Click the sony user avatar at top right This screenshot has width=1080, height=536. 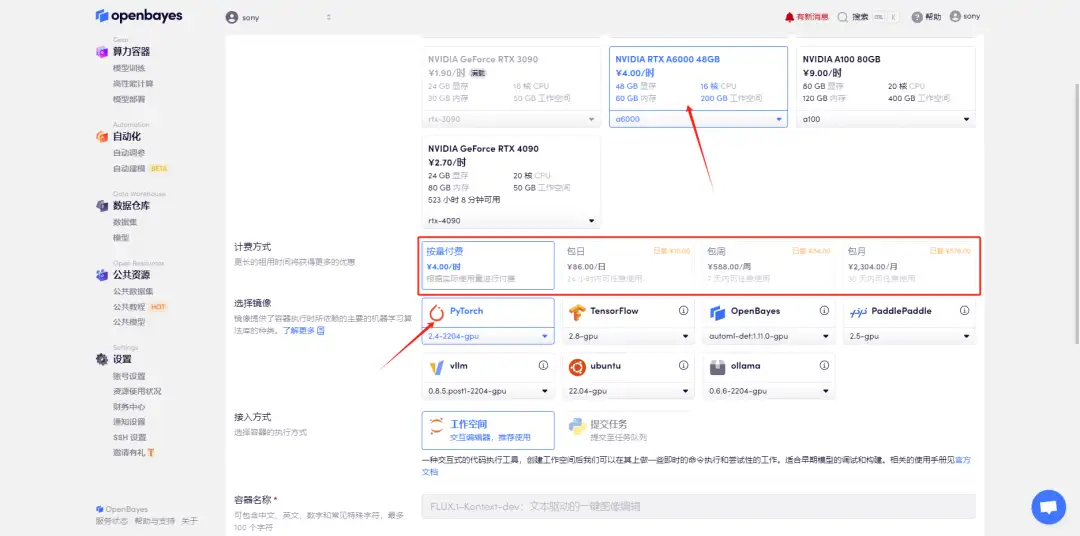point(955,17)
